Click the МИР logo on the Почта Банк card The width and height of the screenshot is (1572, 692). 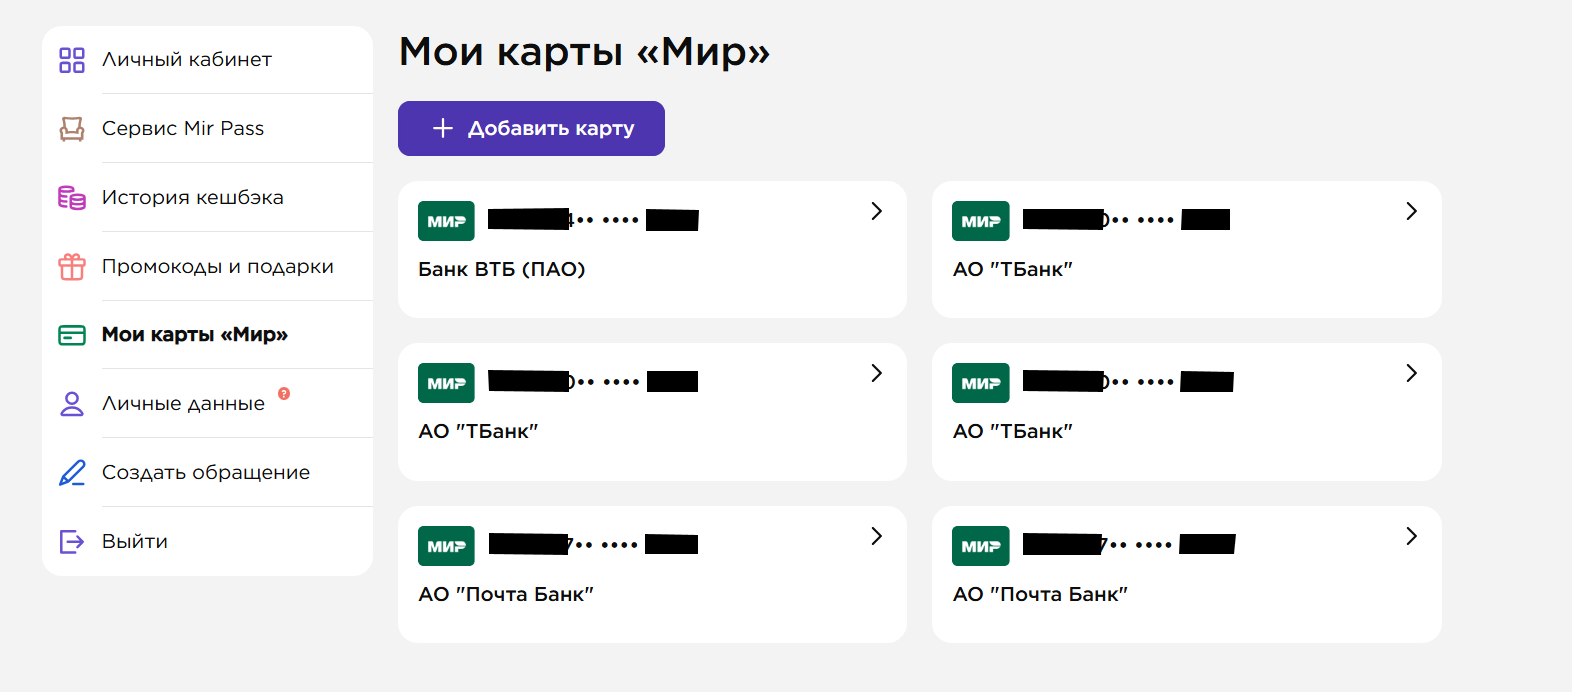[446, 545]
